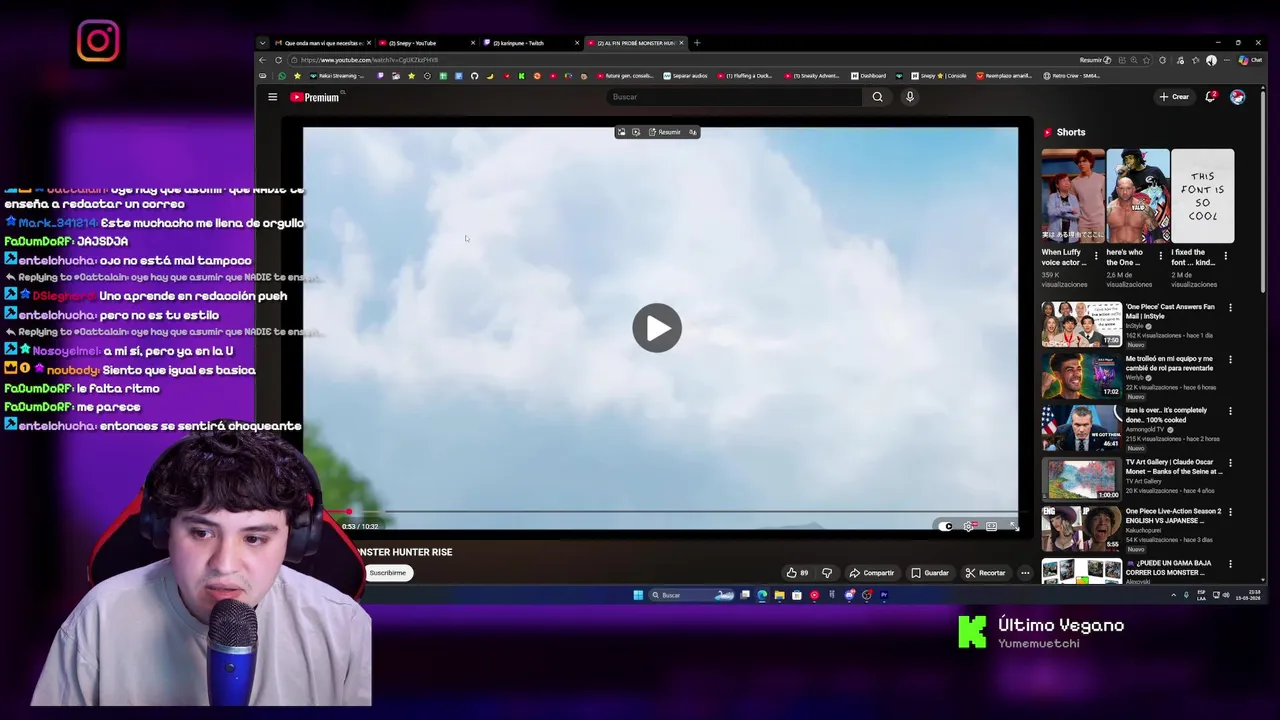The height and width of the screenshot is (720, 1280).
Task: Click the Chat button in the browser toolbar
Action: click(1249, 60)
